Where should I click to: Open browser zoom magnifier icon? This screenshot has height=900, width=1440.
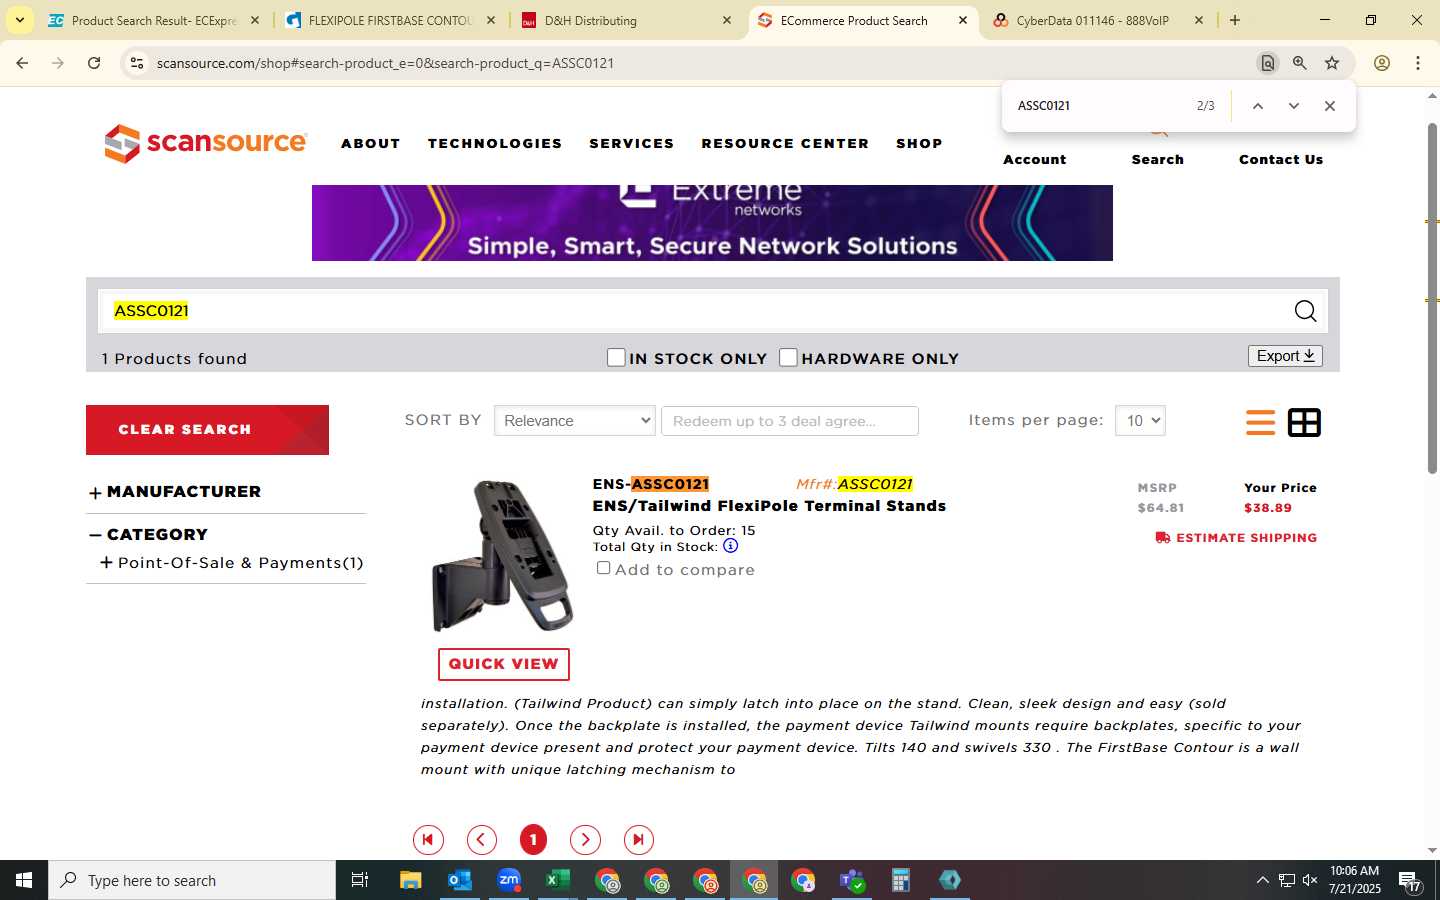pyautogui.click(x=1300, y=63)
